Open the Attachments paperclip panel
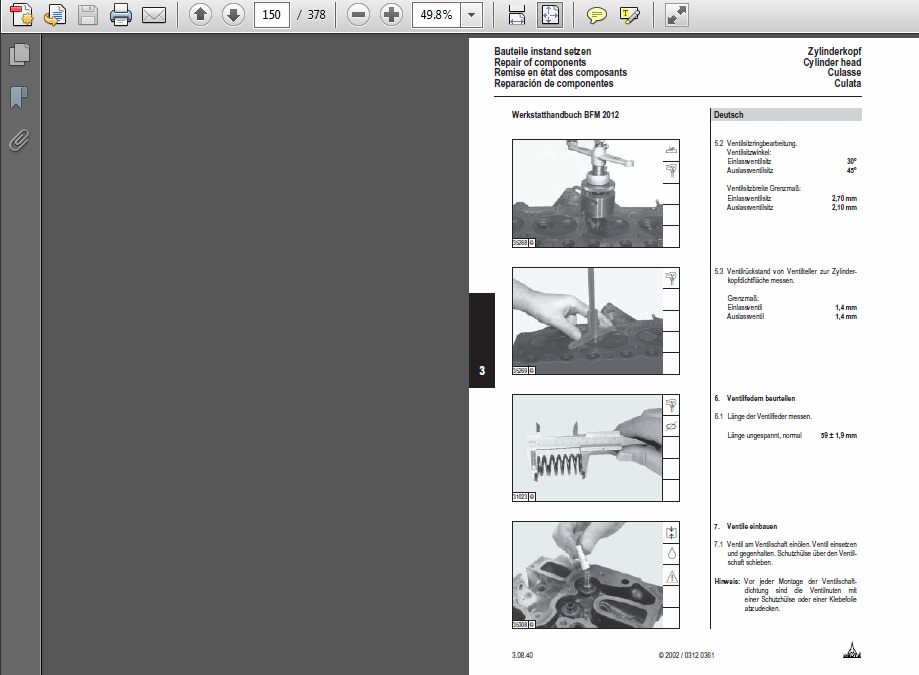This screenshot has height=675, width=919. pos(19,141)
